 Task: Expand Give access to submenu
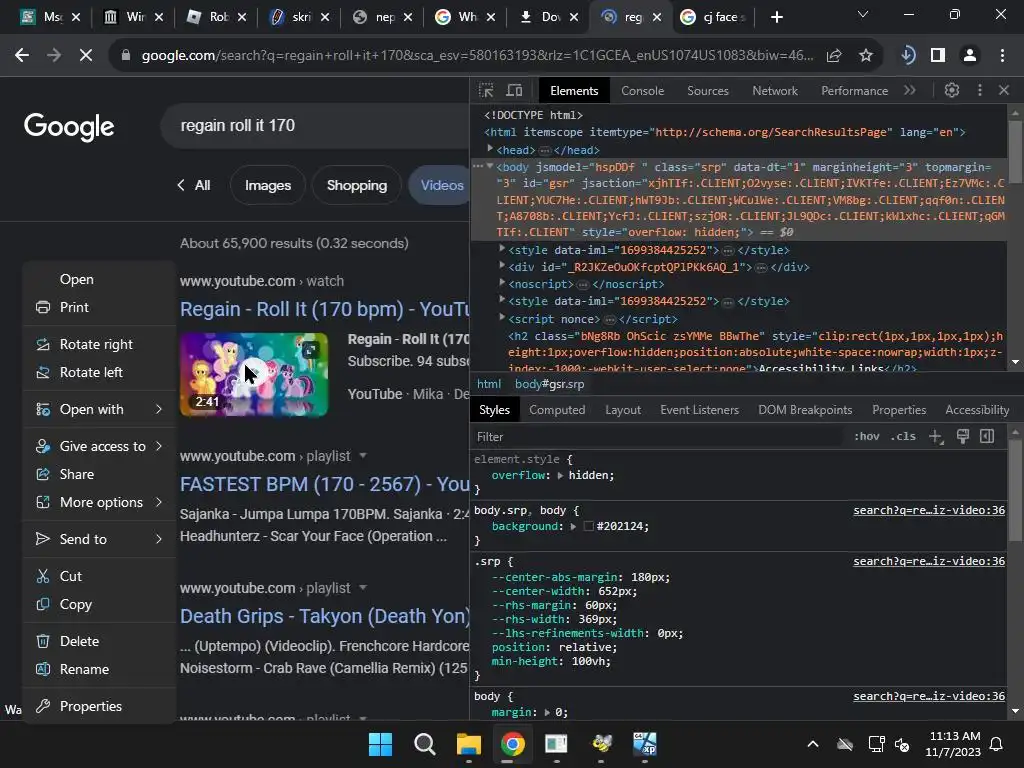tap(99, 447)
